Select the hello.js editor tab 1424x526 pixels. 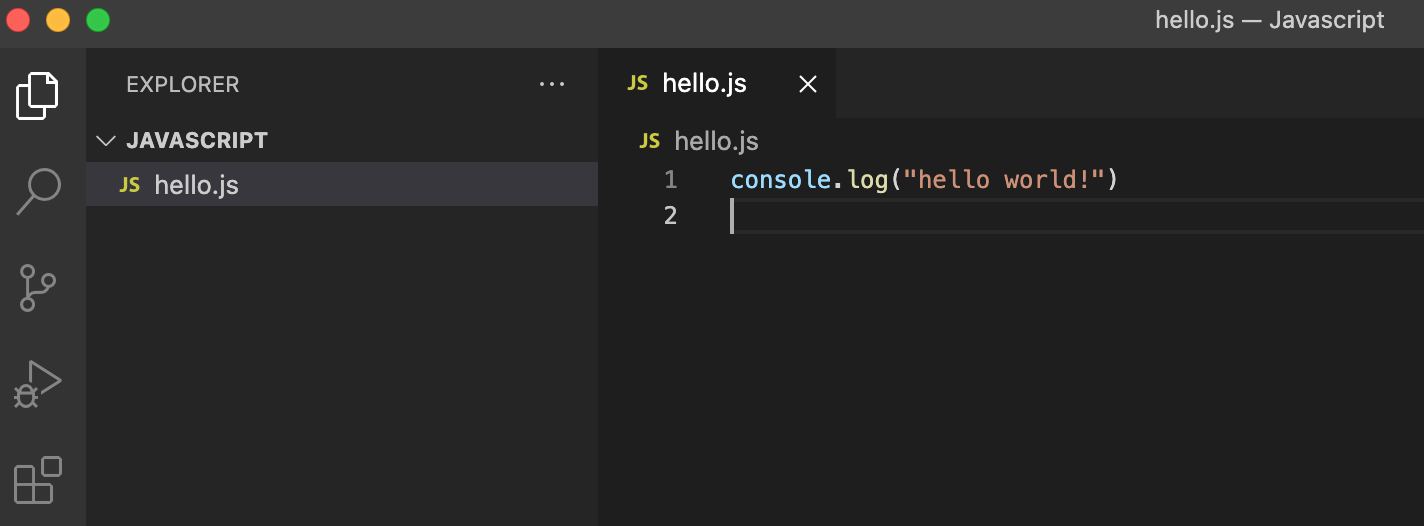(717, 83)
